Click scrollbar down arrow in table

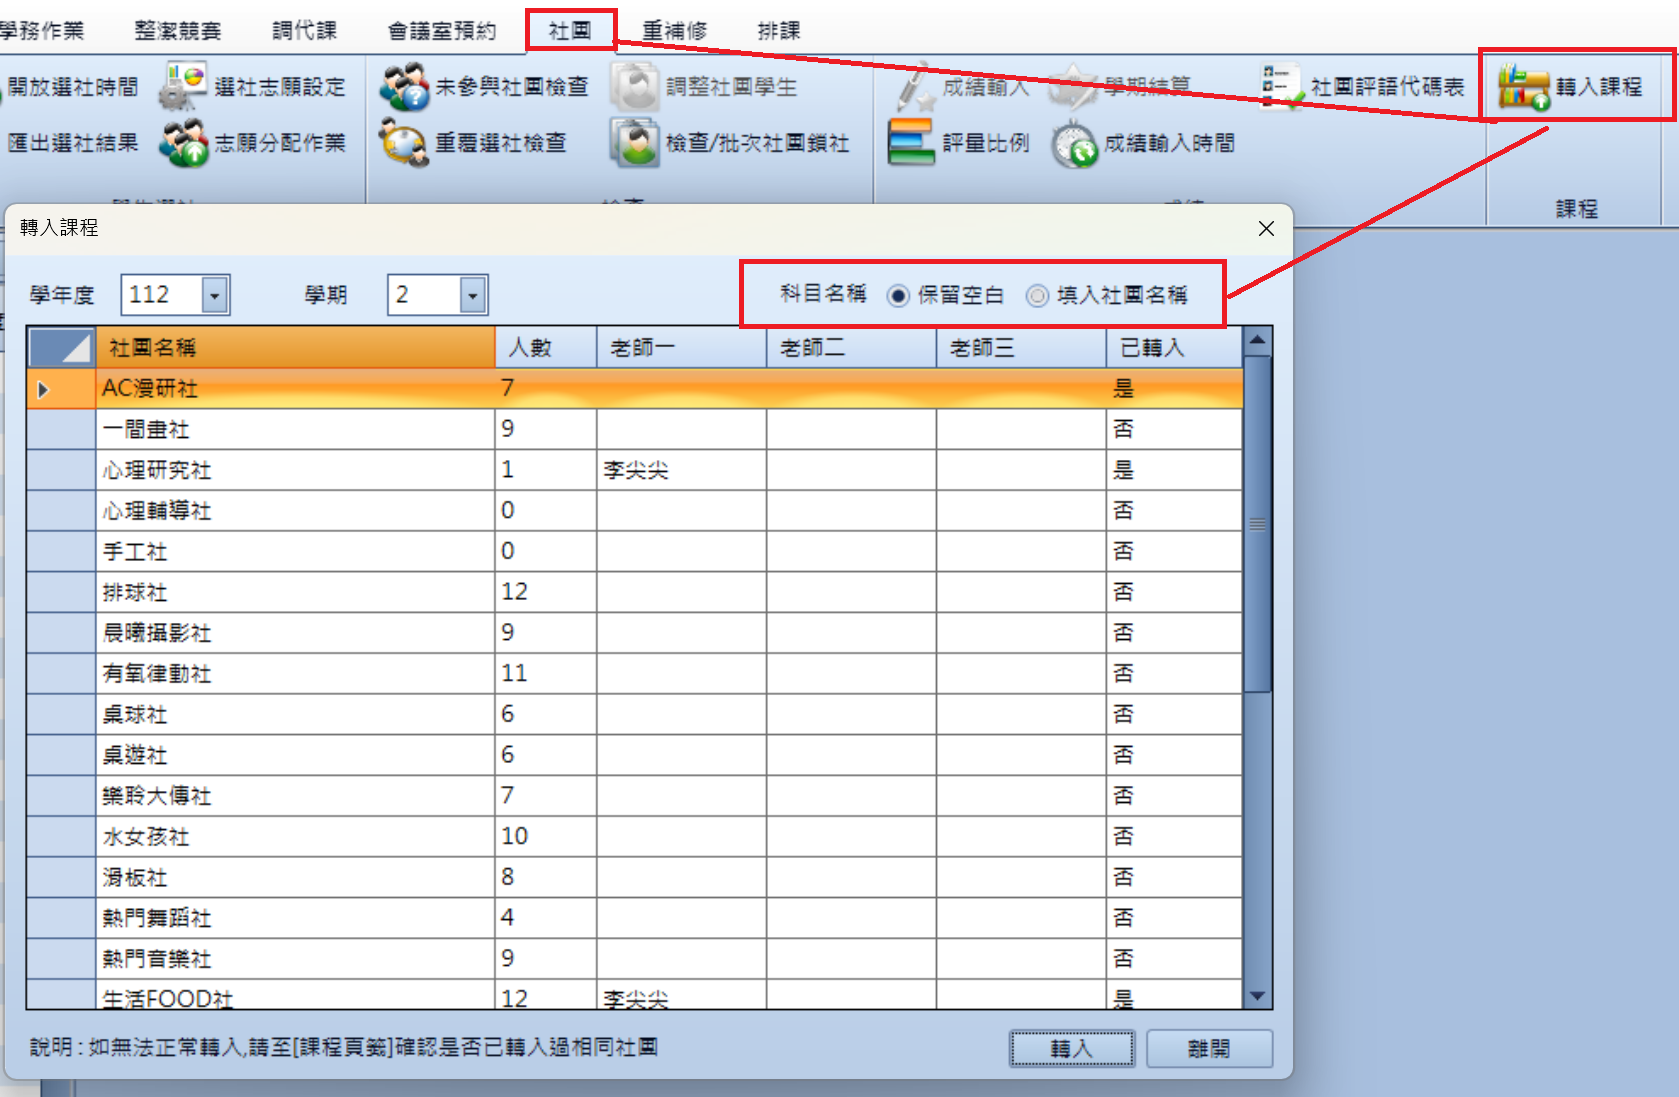point(1258,996)
